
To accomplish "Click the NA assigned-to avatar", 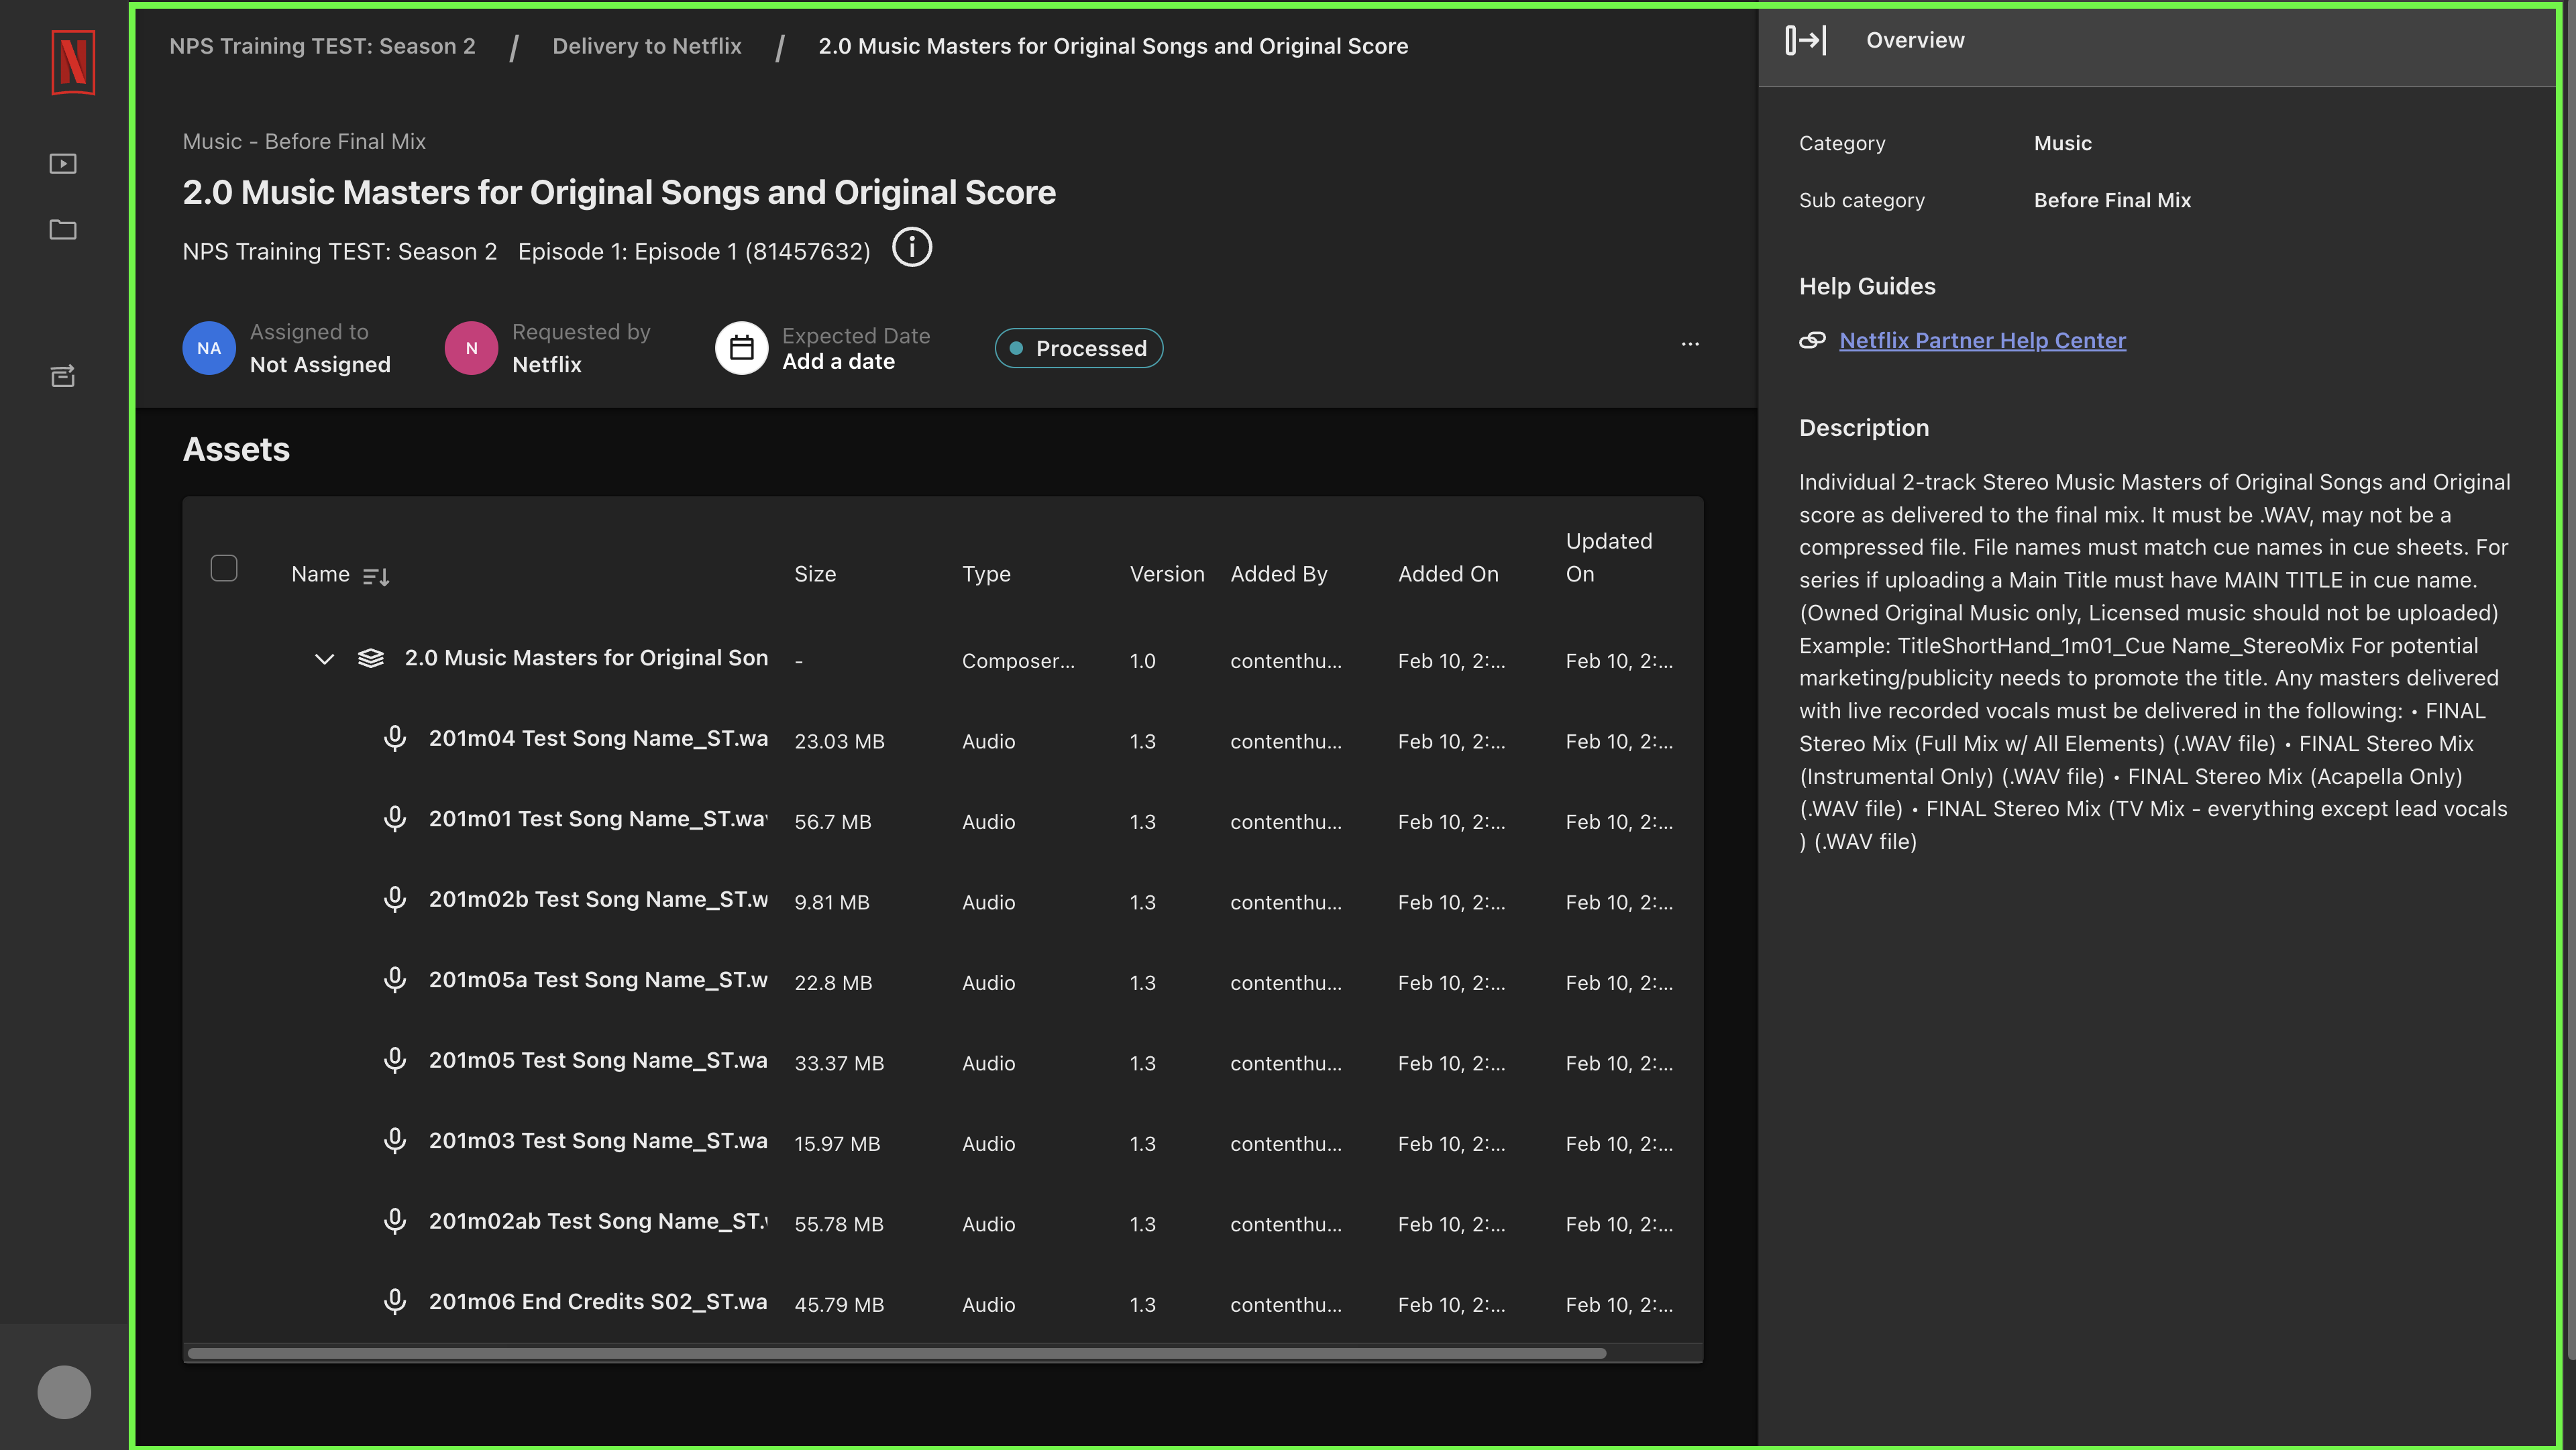I will (209, 348).
